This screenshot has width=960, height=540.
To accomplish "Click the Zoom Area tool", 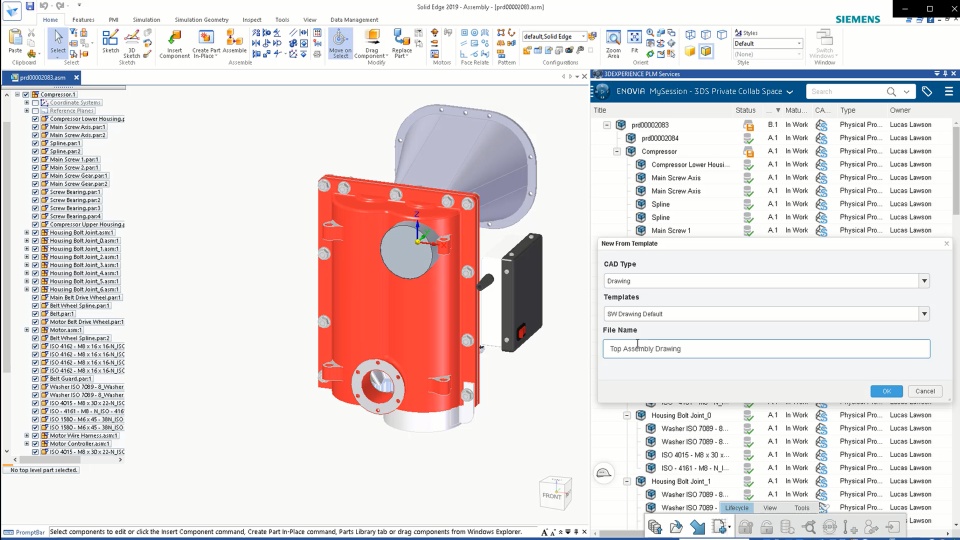I will pos(613,43).
